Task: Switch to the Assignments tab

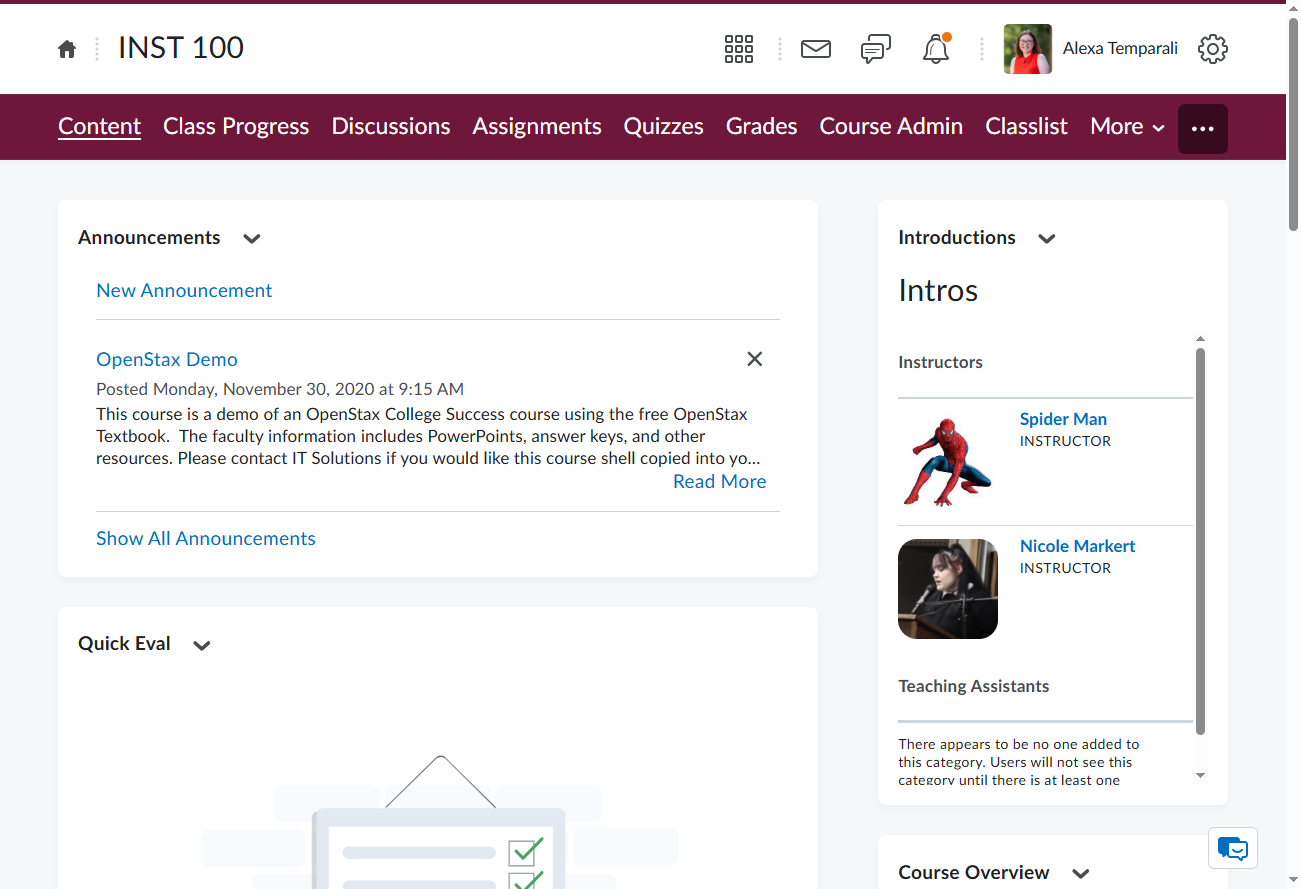Action: 537,126
